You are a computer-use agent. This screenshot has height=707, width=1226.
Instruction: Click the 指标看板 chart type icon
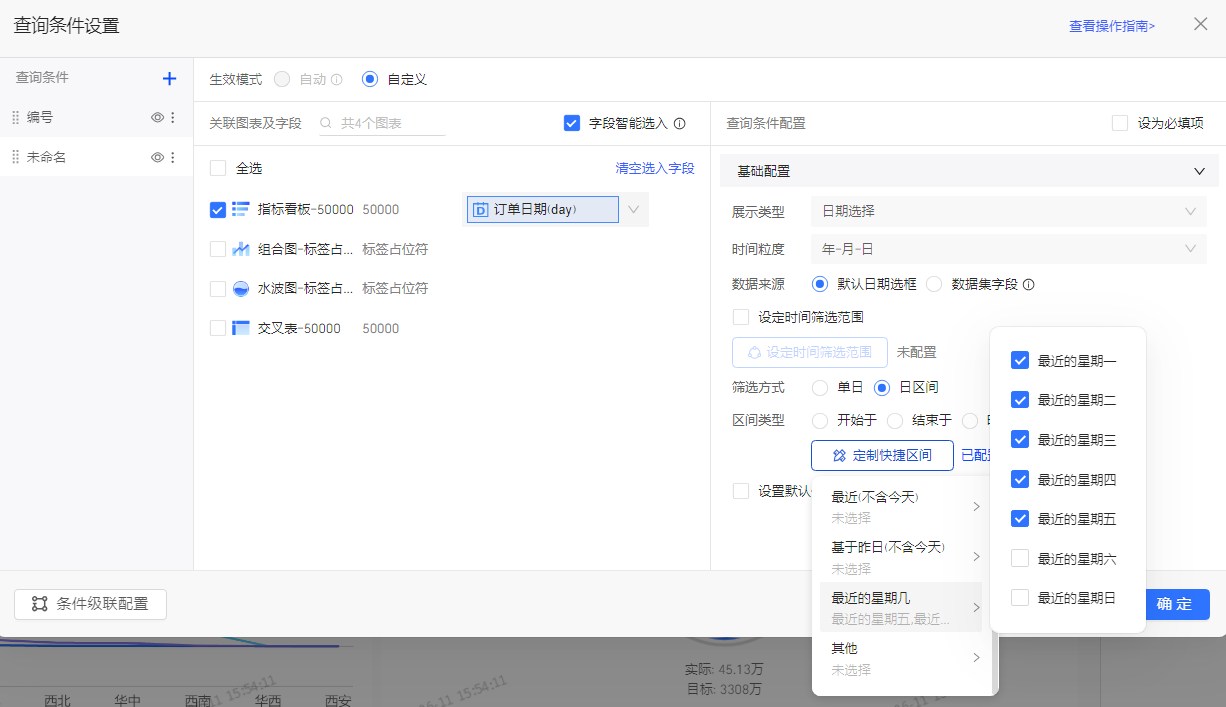pos(240,210)
